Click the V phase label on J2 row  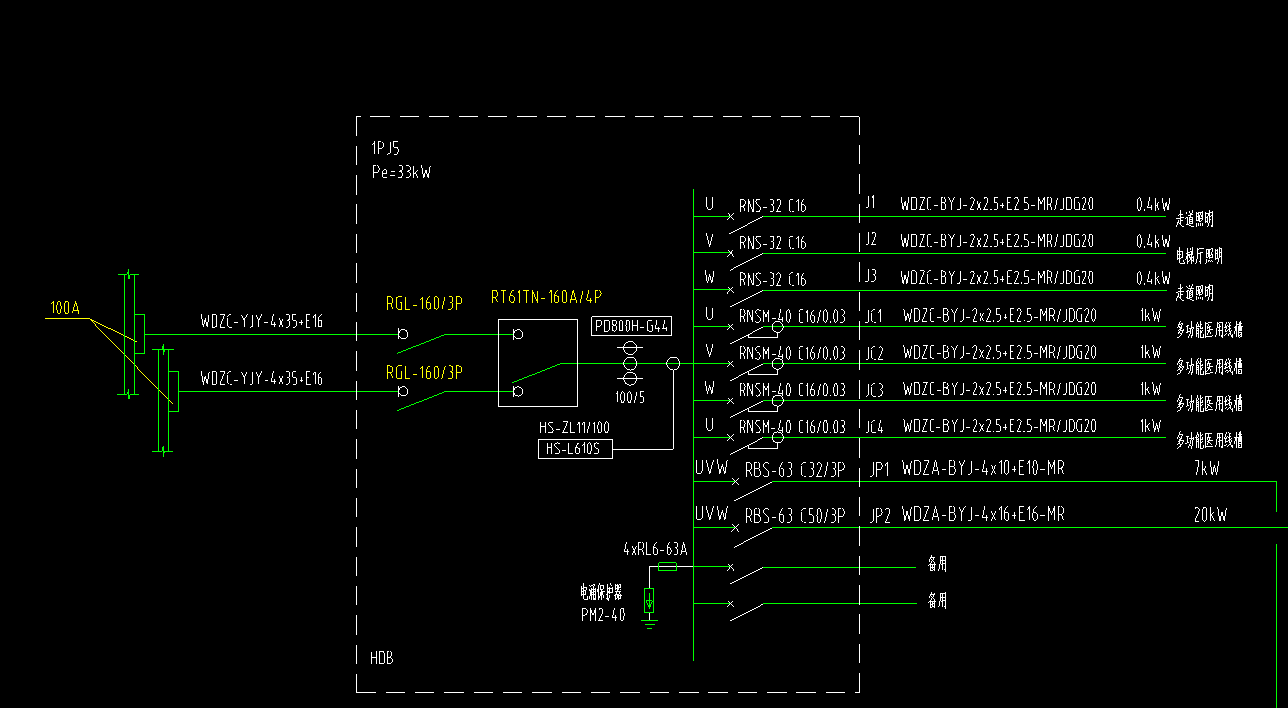coord(709,240)
